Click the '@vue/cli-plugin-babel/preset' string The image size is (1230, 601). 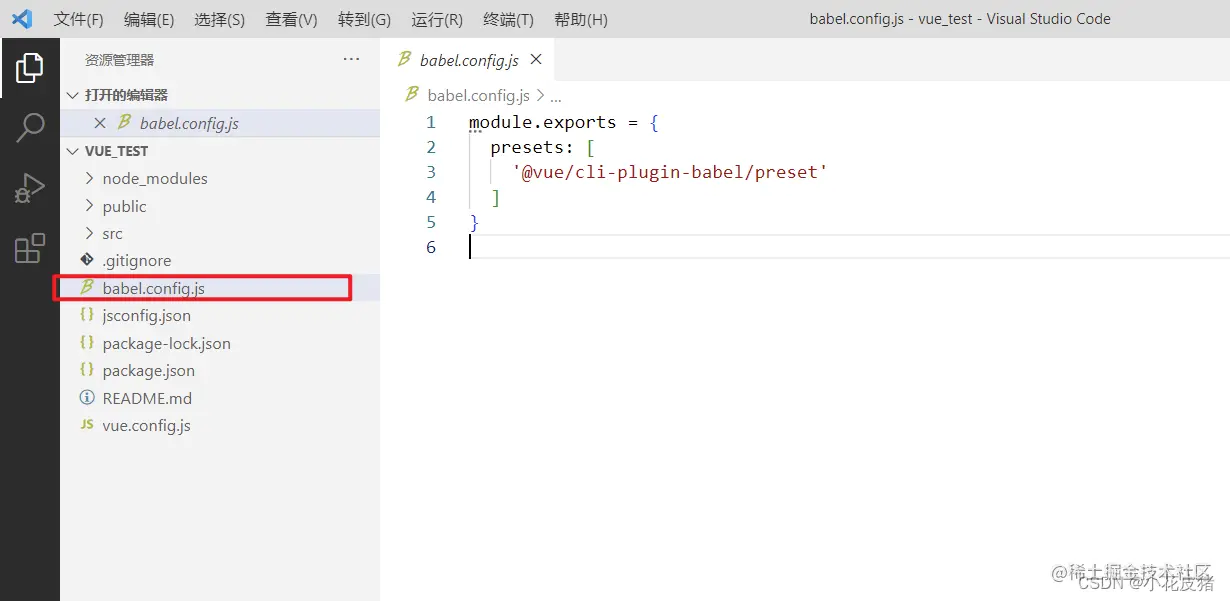click(x=670, y=172)
